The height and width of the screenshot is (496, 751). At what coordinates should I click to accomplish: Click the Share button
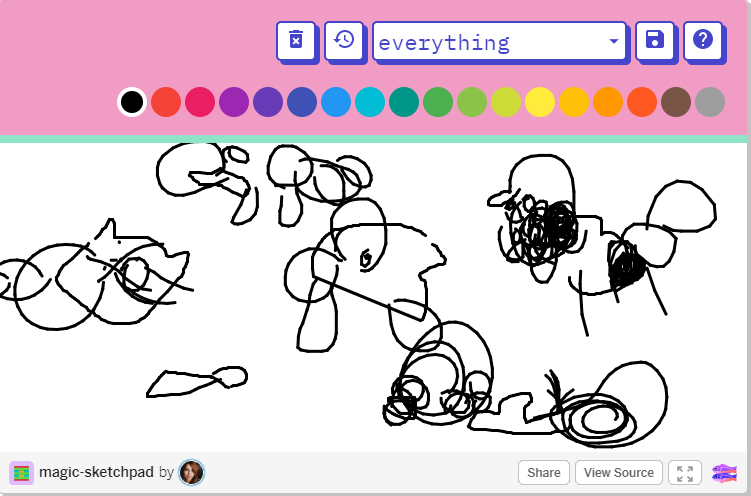click(x=544, y=473)
